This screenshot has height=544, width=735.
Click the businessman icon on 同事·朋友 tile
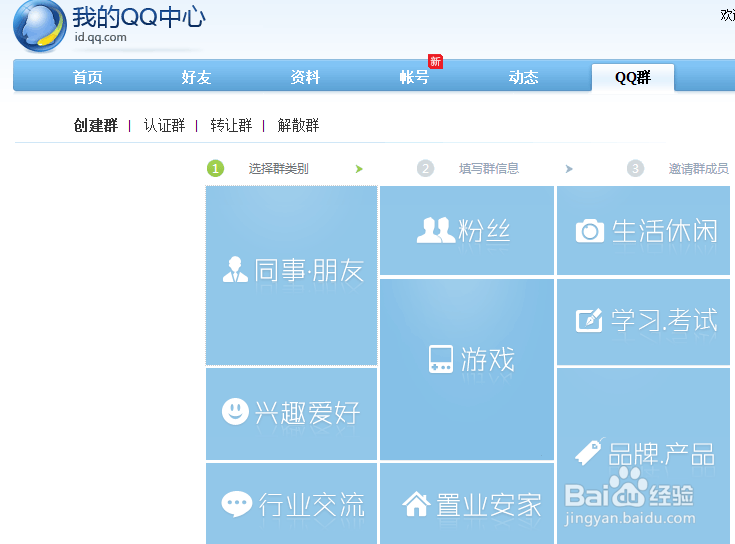[x=235, y=269]
